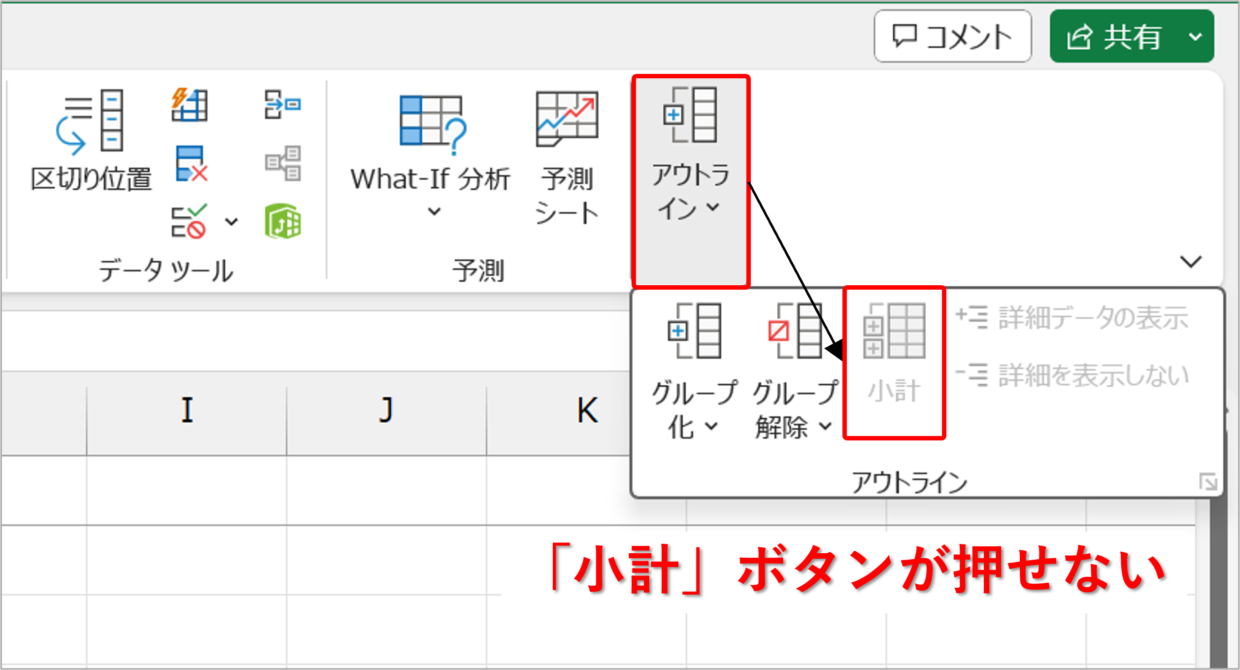Click the Data Validation icon
The width and height of the screenshot is (1240, 670).
tap(189, 220)
